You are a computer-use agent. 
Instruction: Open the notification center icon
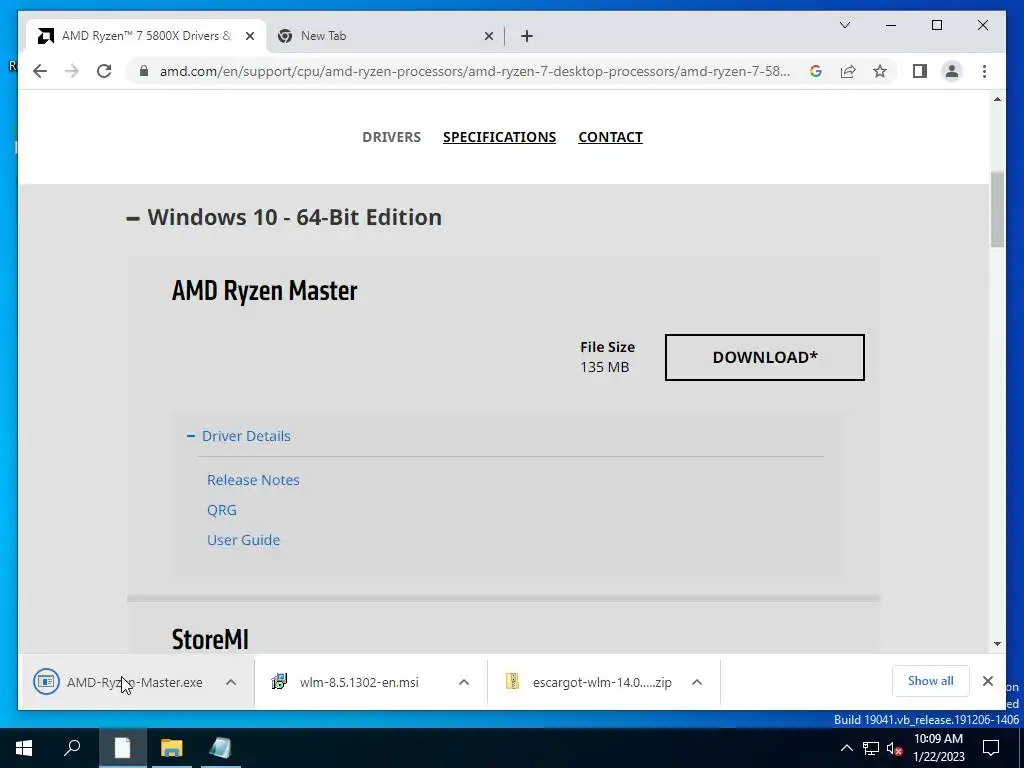pos(991,748)
